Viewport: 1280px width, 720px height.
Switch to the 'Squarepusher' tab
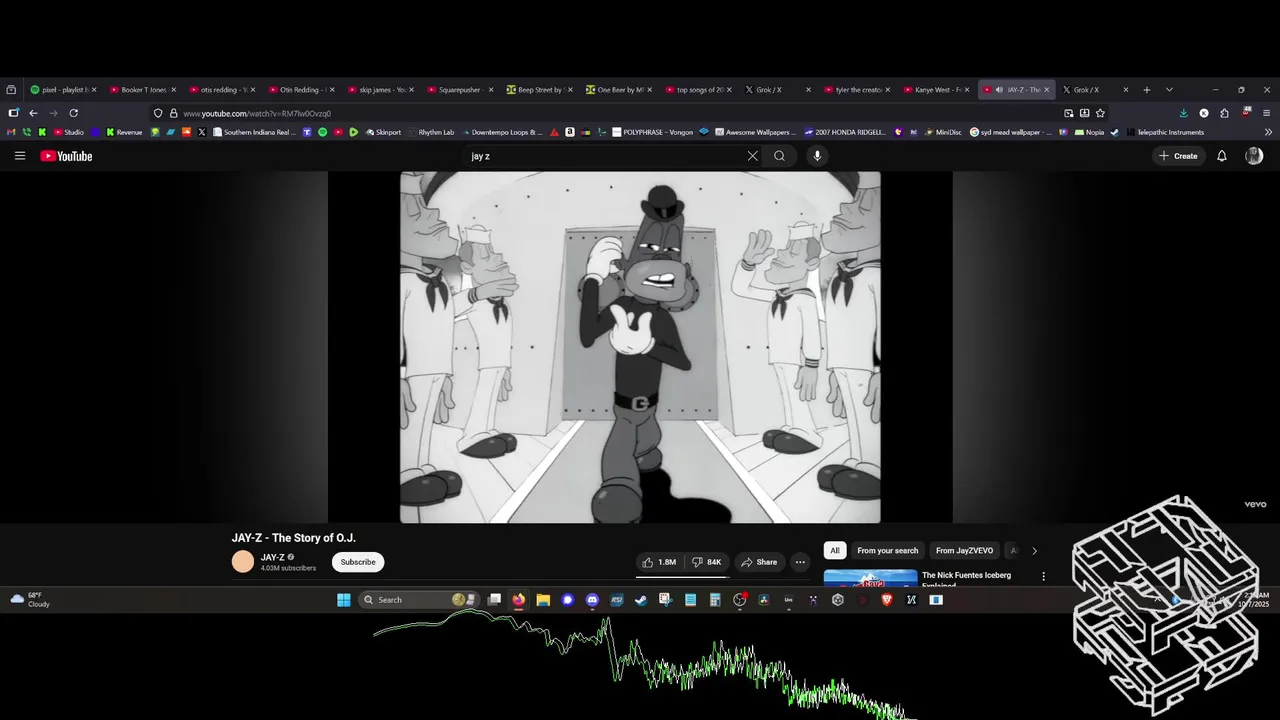pyautogui.click(x=459, y=90)
